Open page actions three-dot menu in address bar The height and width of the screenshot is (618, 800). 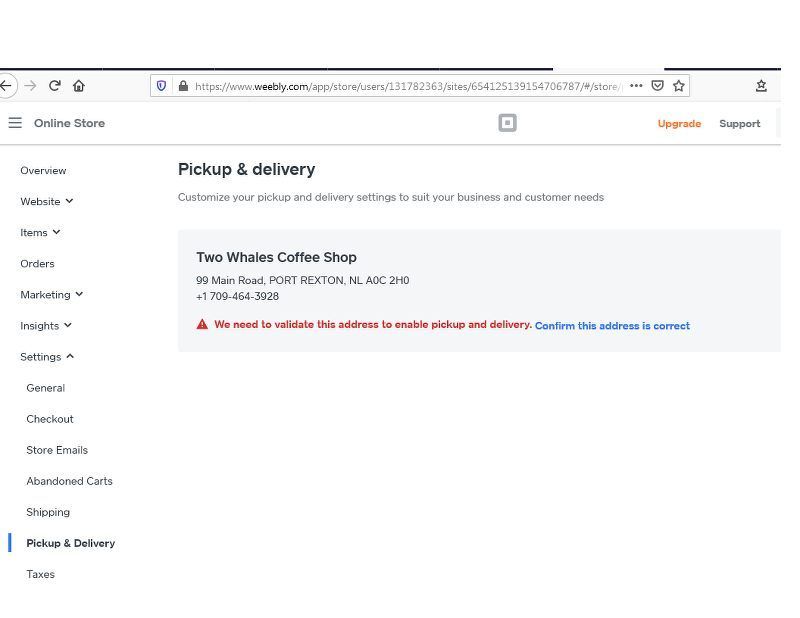pyautogui.click(x=636, y=86)
